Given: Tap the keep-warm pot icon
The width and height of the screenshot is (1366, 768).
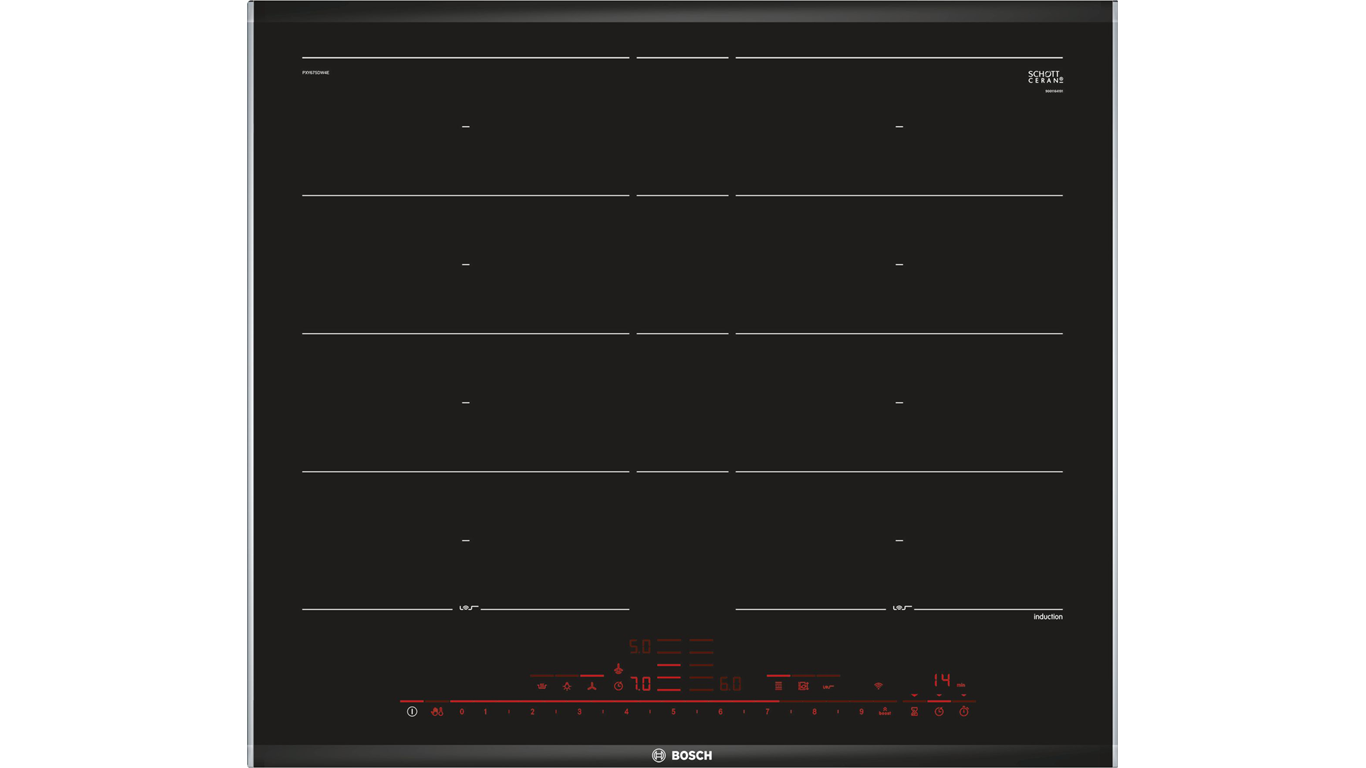Looking at the screenshot, I should [x=542, y=686].
